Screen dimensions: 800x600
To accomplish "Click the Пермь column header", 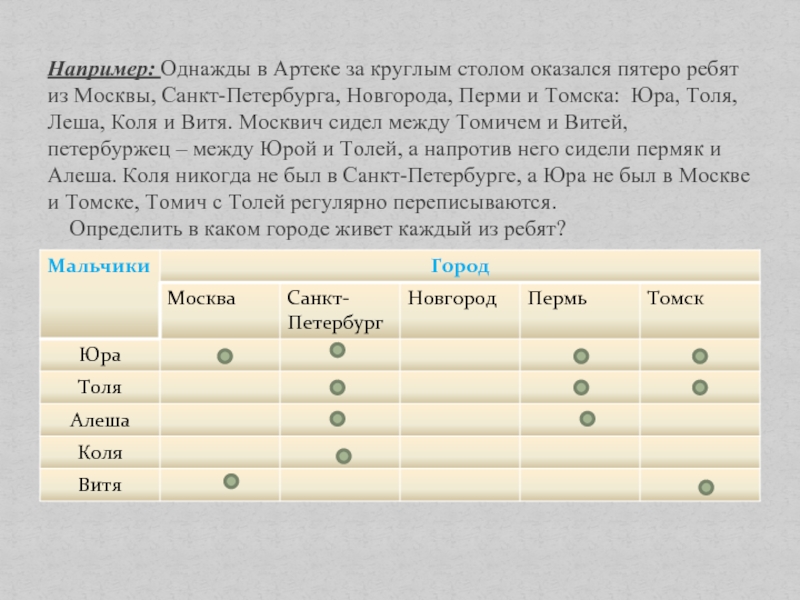I will 580,310.
